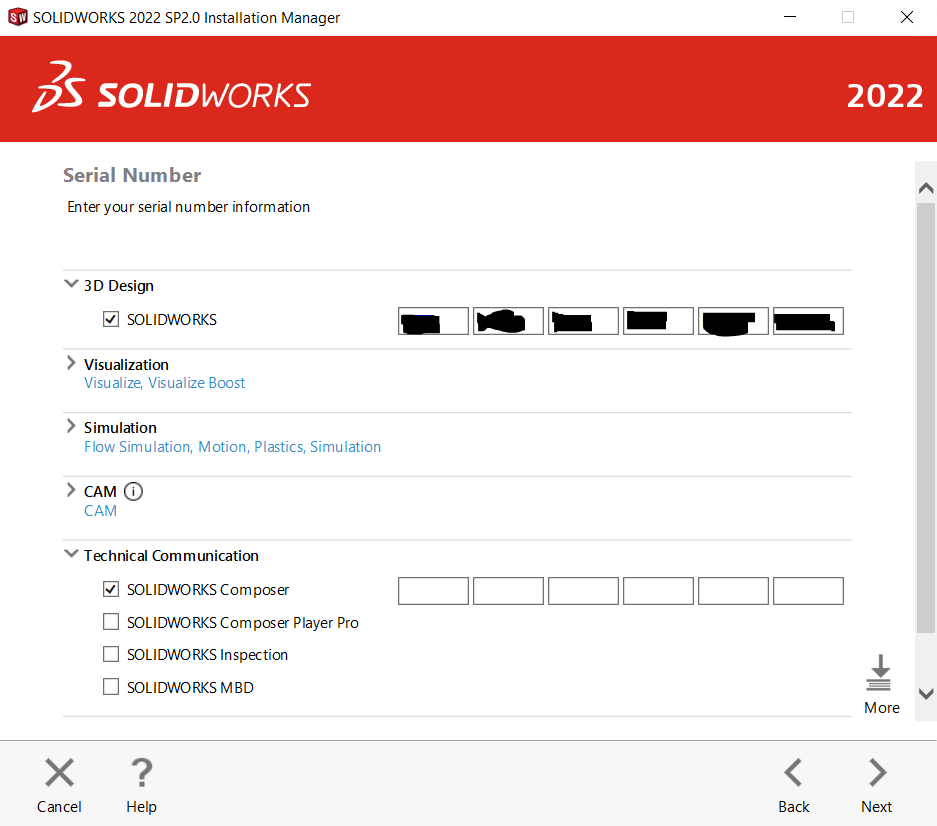The height and width of the screenshot is (826, 937).
Task: Click the 3DS SOLIDWORKS banner logo
Action: (x=171, y=89)
